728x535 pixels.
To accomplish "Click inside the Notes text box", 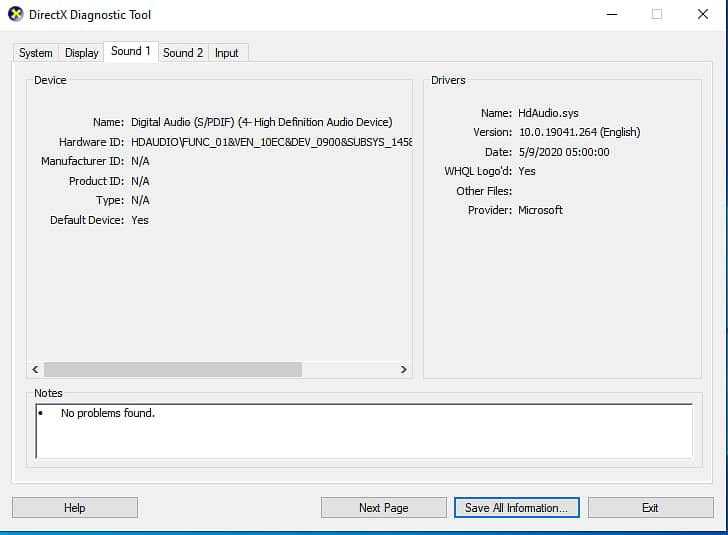I will [x=364, y=431].
